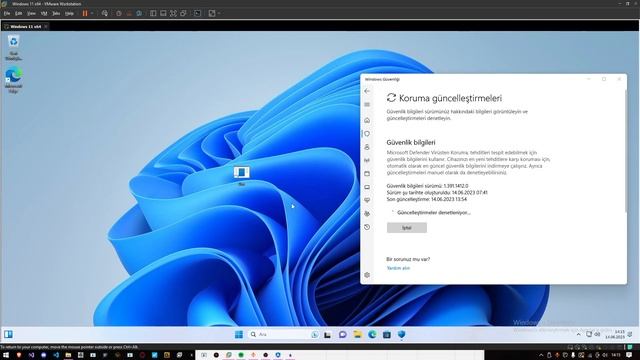Send Ctrl+Alt+Del to the virtual machine
This screenshot has width=640, height=360.
coord(105,13)
